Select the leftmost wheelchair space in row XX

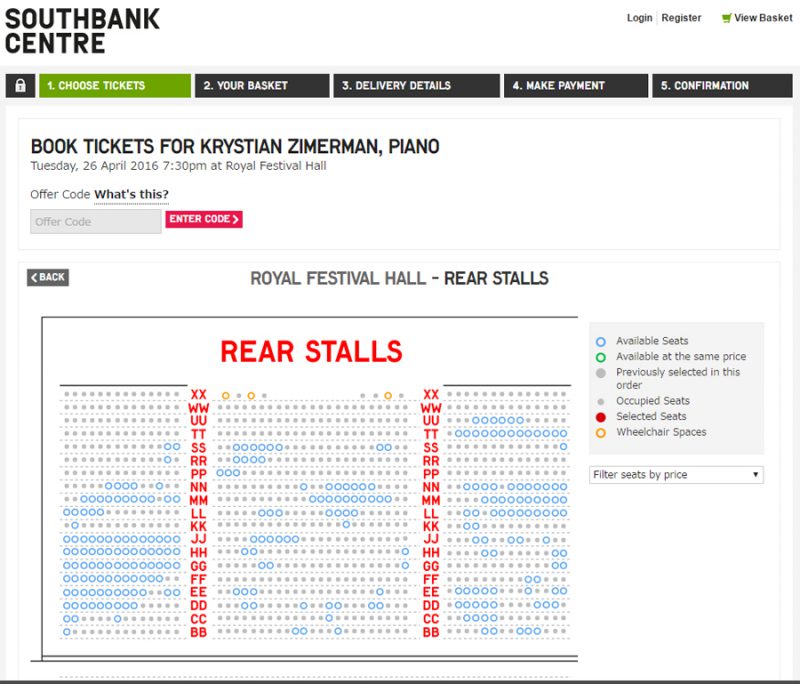pos(226,395)
